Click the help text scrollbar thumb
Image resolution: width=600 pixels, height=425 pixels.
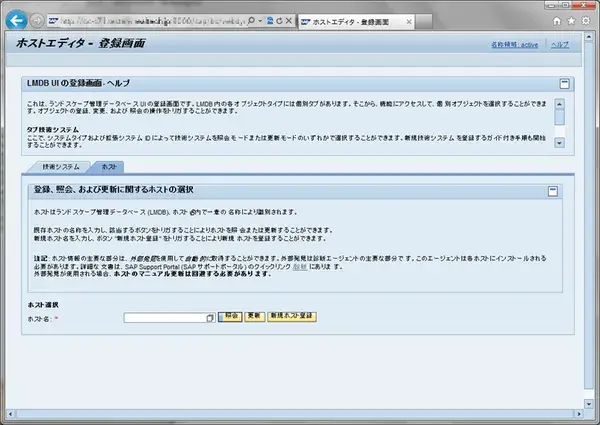559,117
